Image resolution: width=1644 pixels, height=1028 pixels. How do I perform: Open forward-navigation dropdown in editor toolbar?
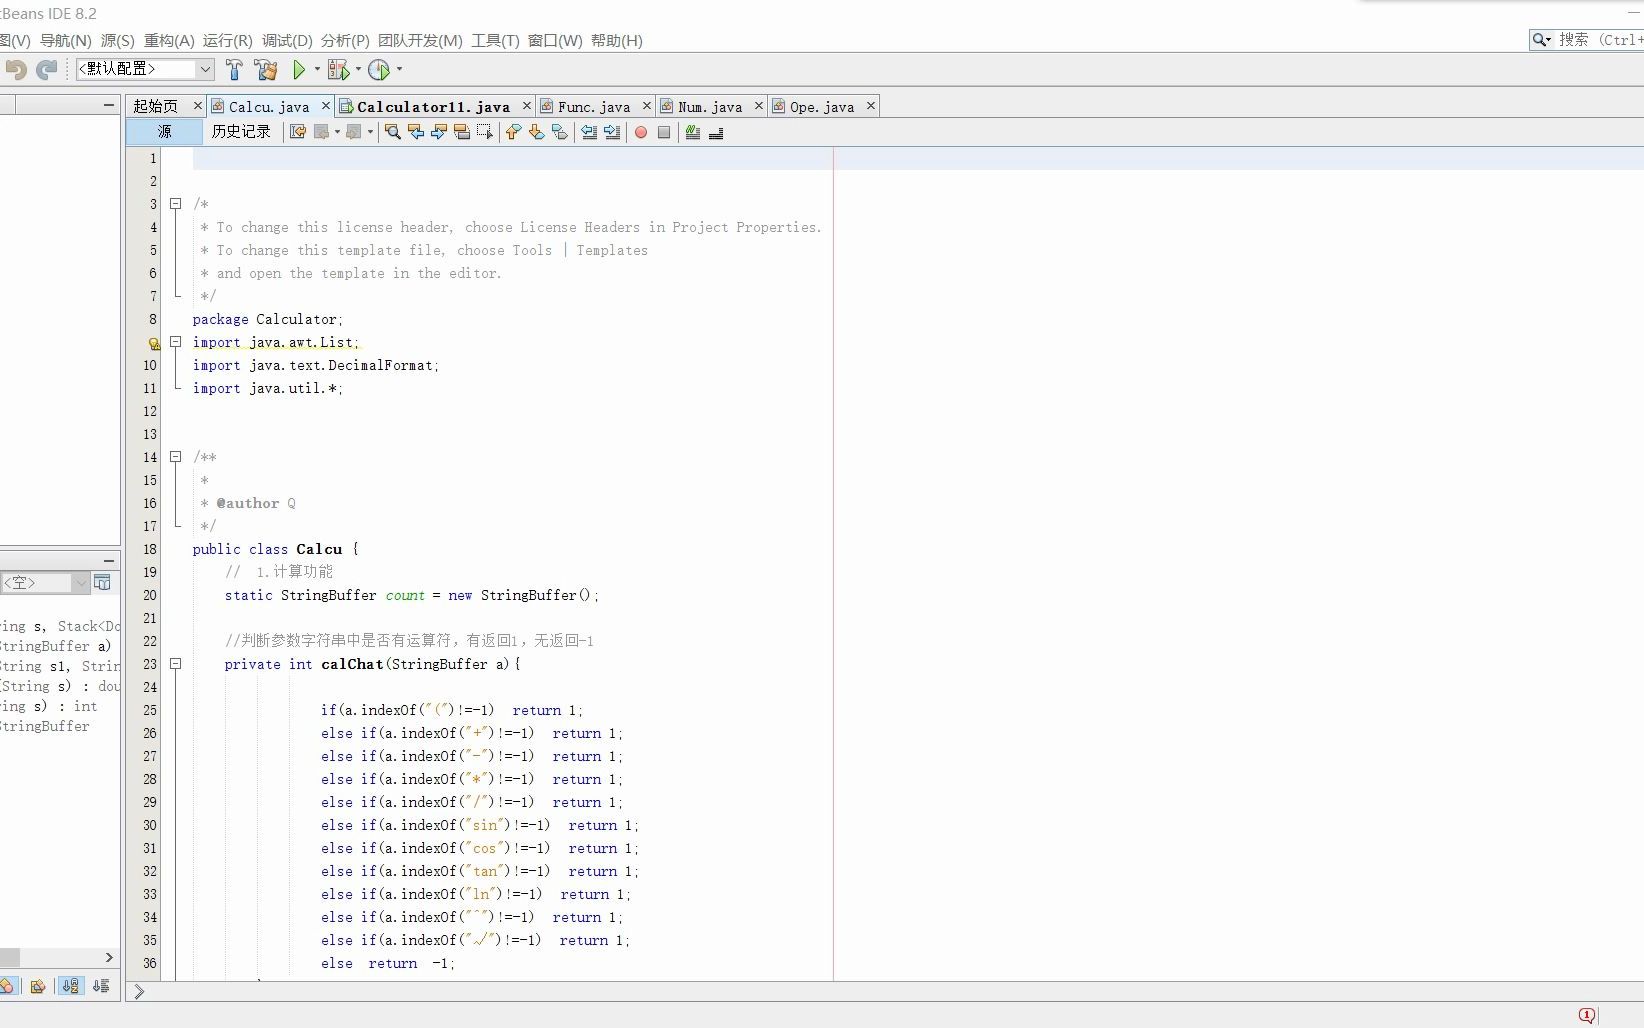(x=370, y=132)
